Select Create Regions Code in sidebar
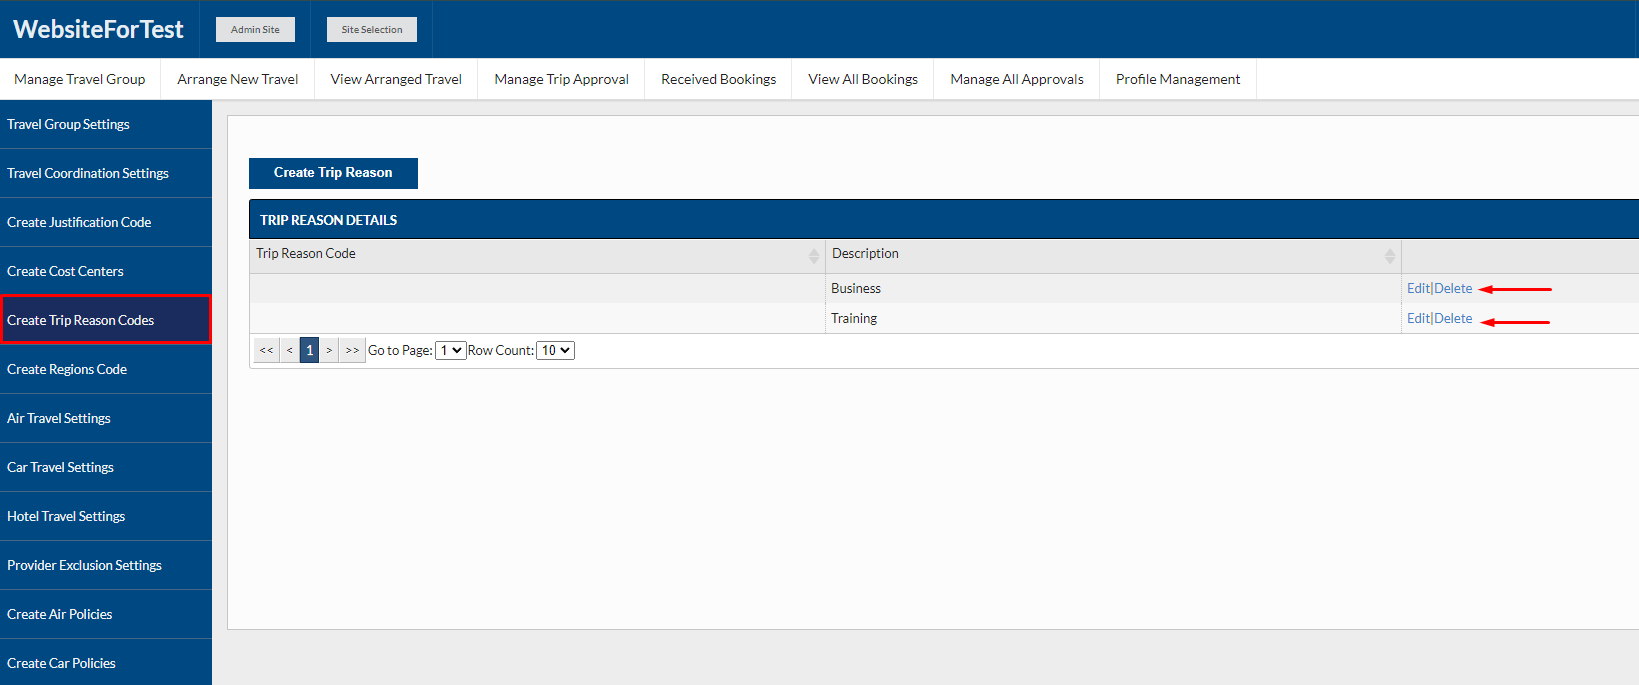 coord(106,369)
